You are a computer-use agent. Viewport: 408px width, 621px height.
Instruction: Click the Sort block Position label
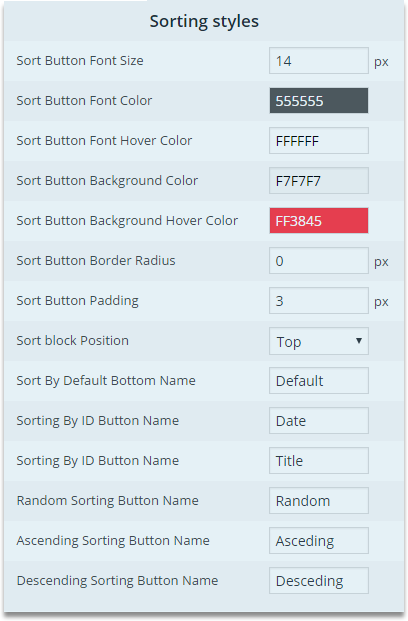click(x=72, y=341)
